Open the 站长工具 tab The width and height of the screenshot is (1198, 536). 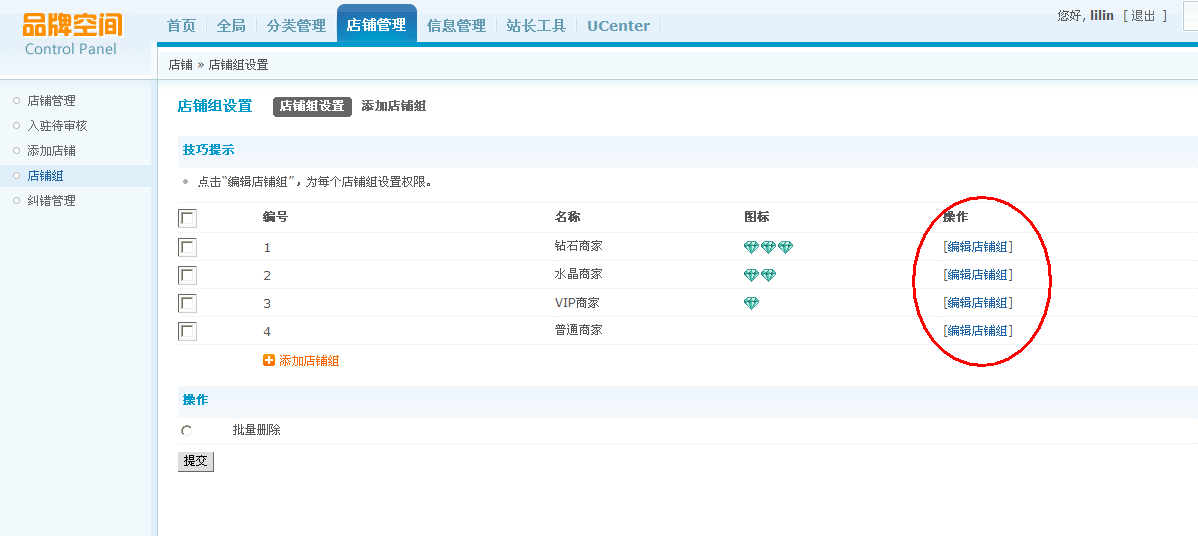tap(536, 25)
